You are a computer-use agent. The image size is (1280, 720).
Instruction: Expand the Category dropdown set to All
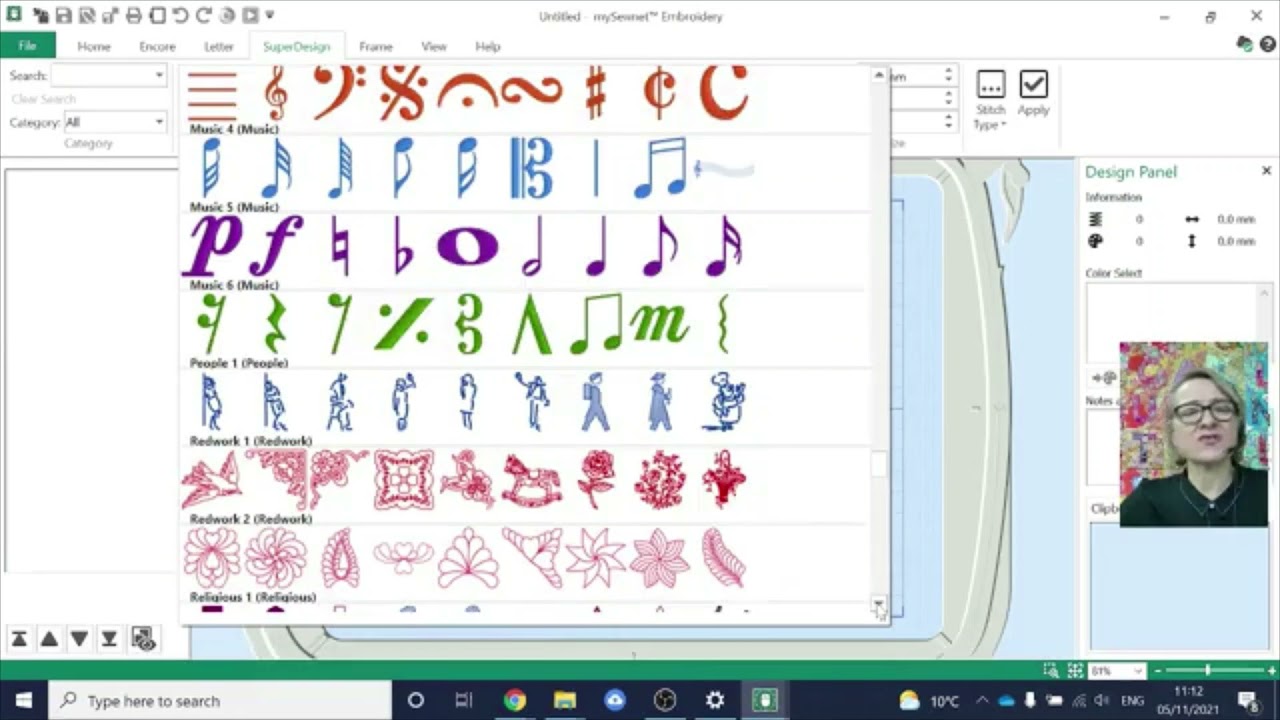coord(159,122)
